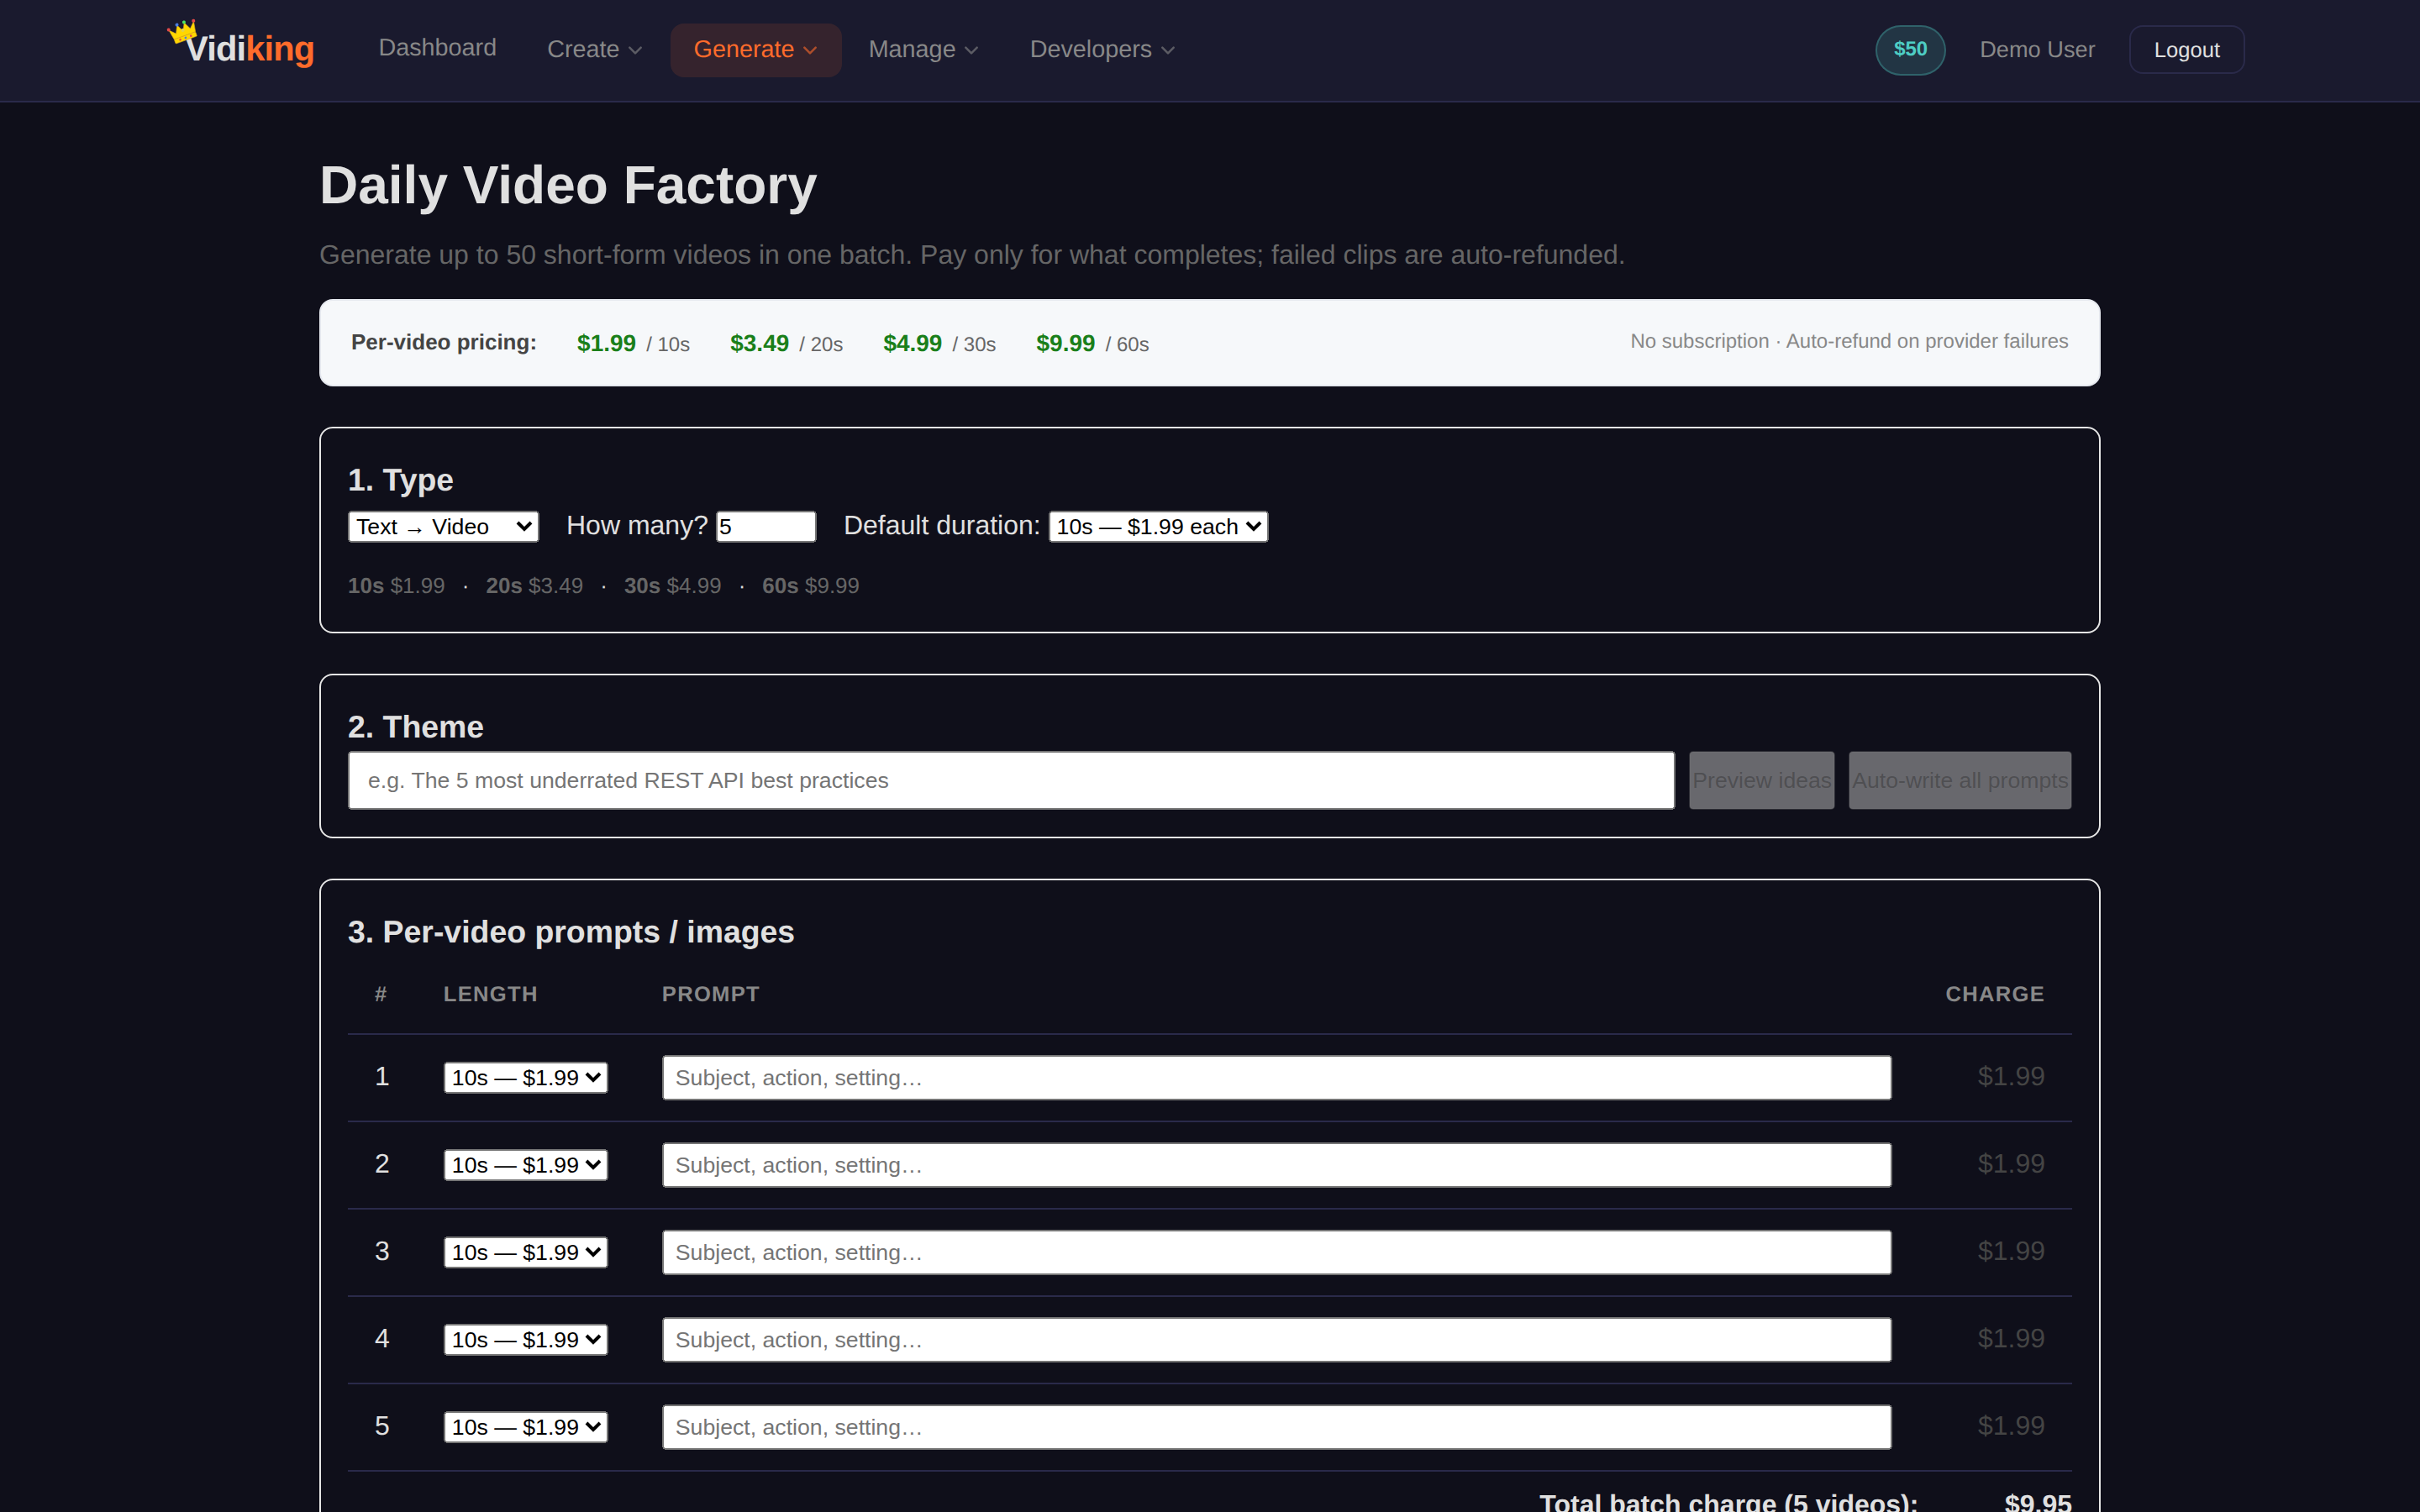Viewport: 2420px width, 1512px height.
Task: Click the $9.99 / 60s pricing entry
Action: pyautogui.click(x=1092, y=343)
